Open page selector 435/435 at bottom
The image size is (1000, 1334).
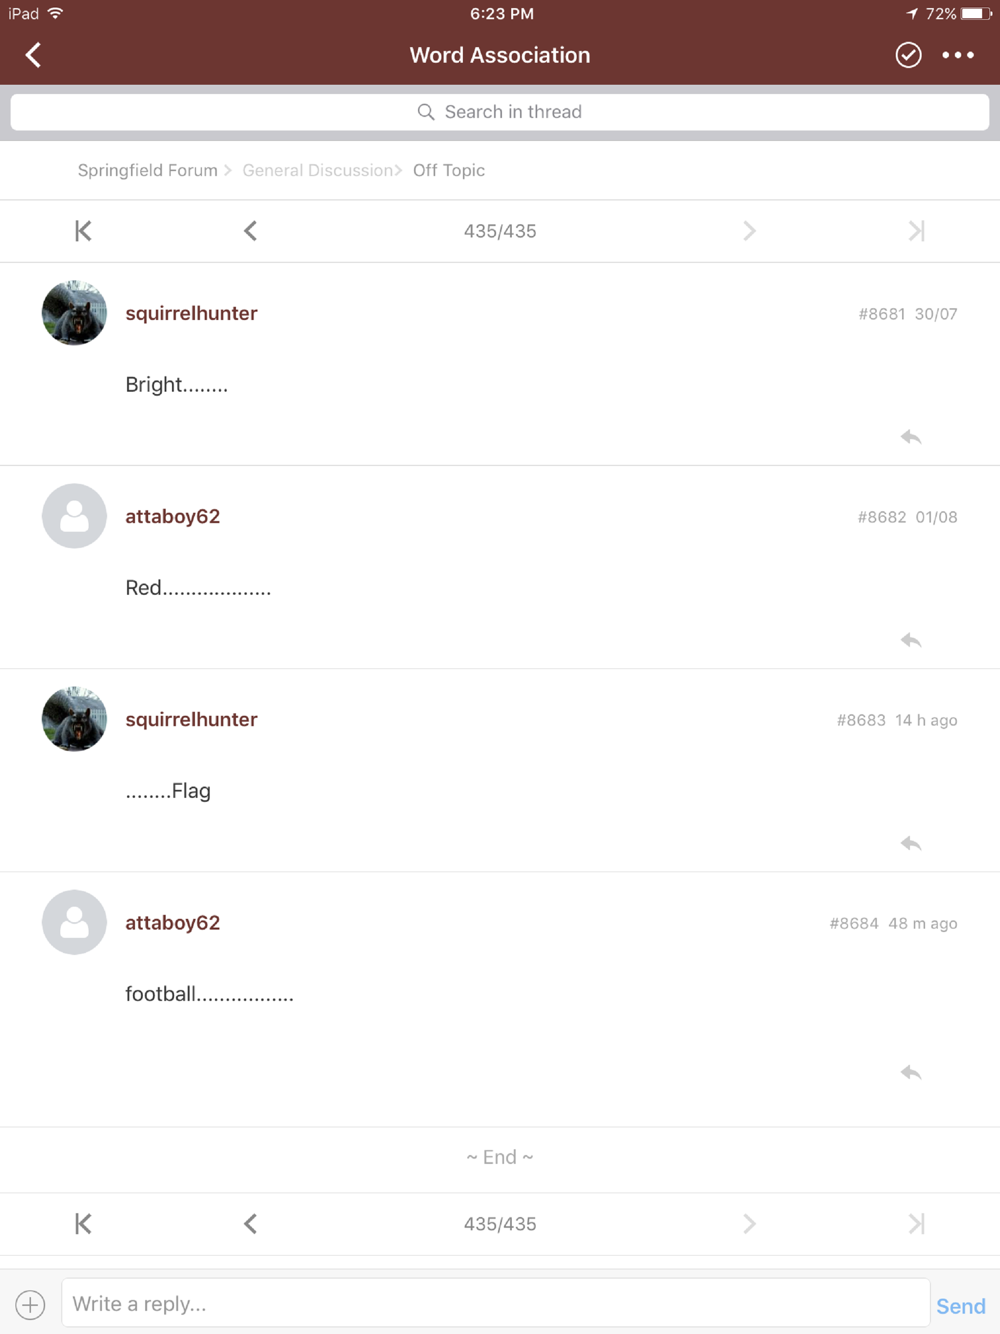coord(500,1224)
